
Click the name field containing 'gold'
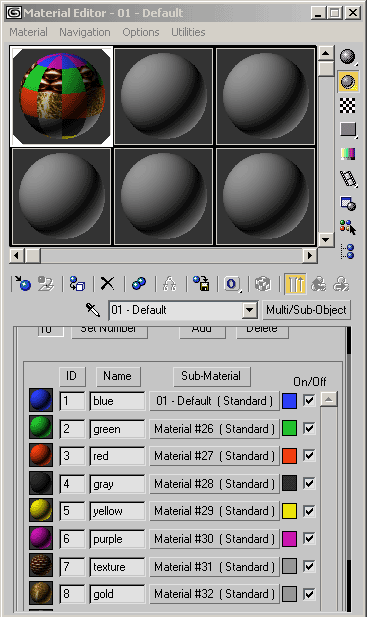tap(117, 594)
